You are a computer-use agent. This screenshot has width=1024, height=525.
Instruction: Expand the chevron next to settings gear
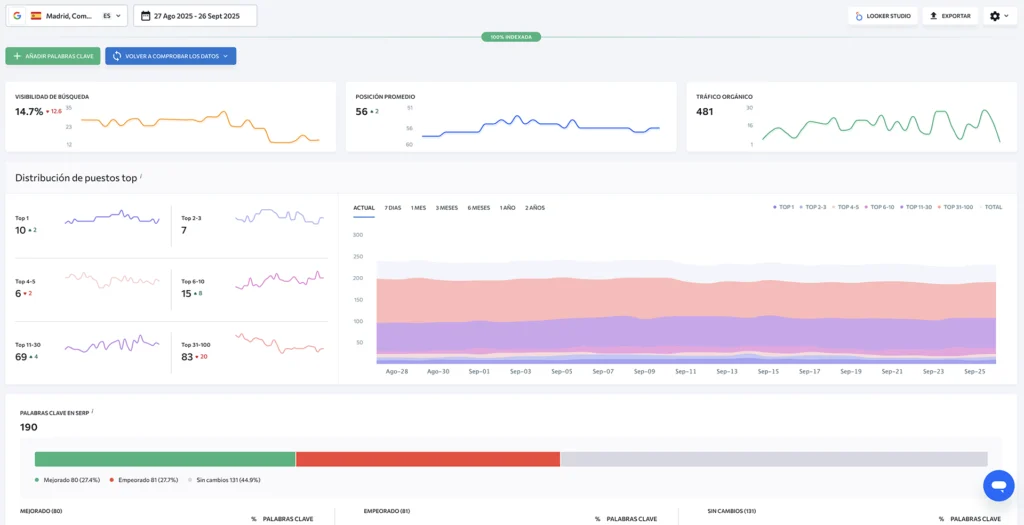(x=1006, y=16)
